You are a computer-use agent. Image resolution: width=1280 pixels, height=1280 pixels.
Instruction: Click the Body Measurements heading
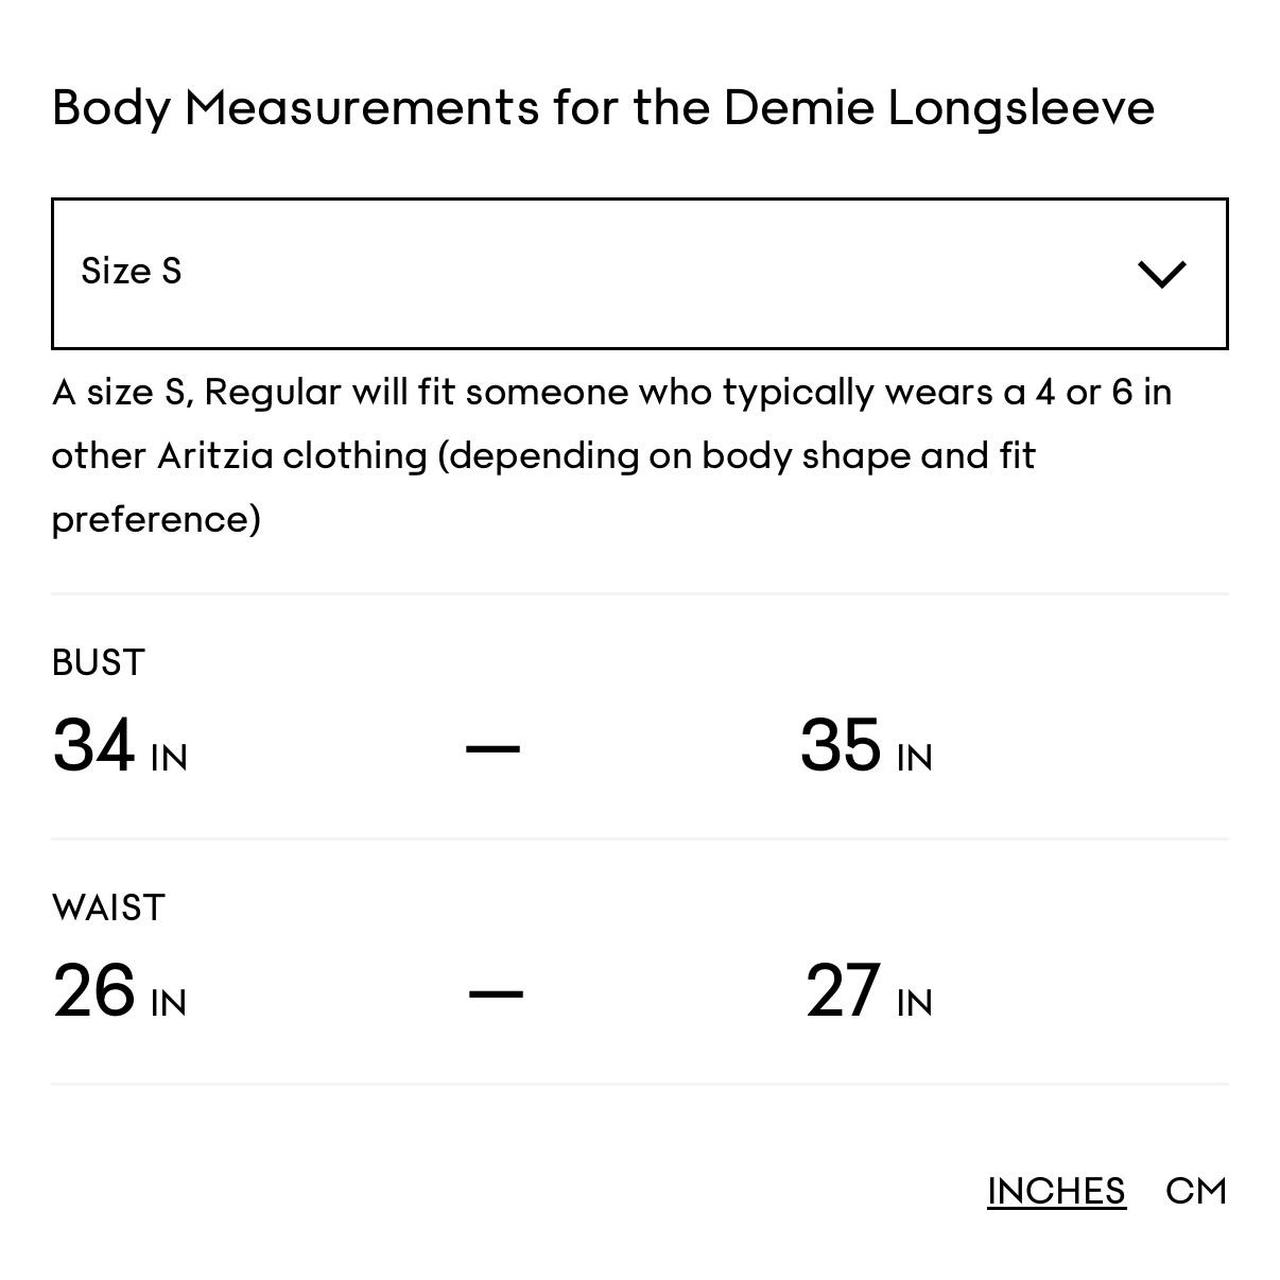coord(603,107)
